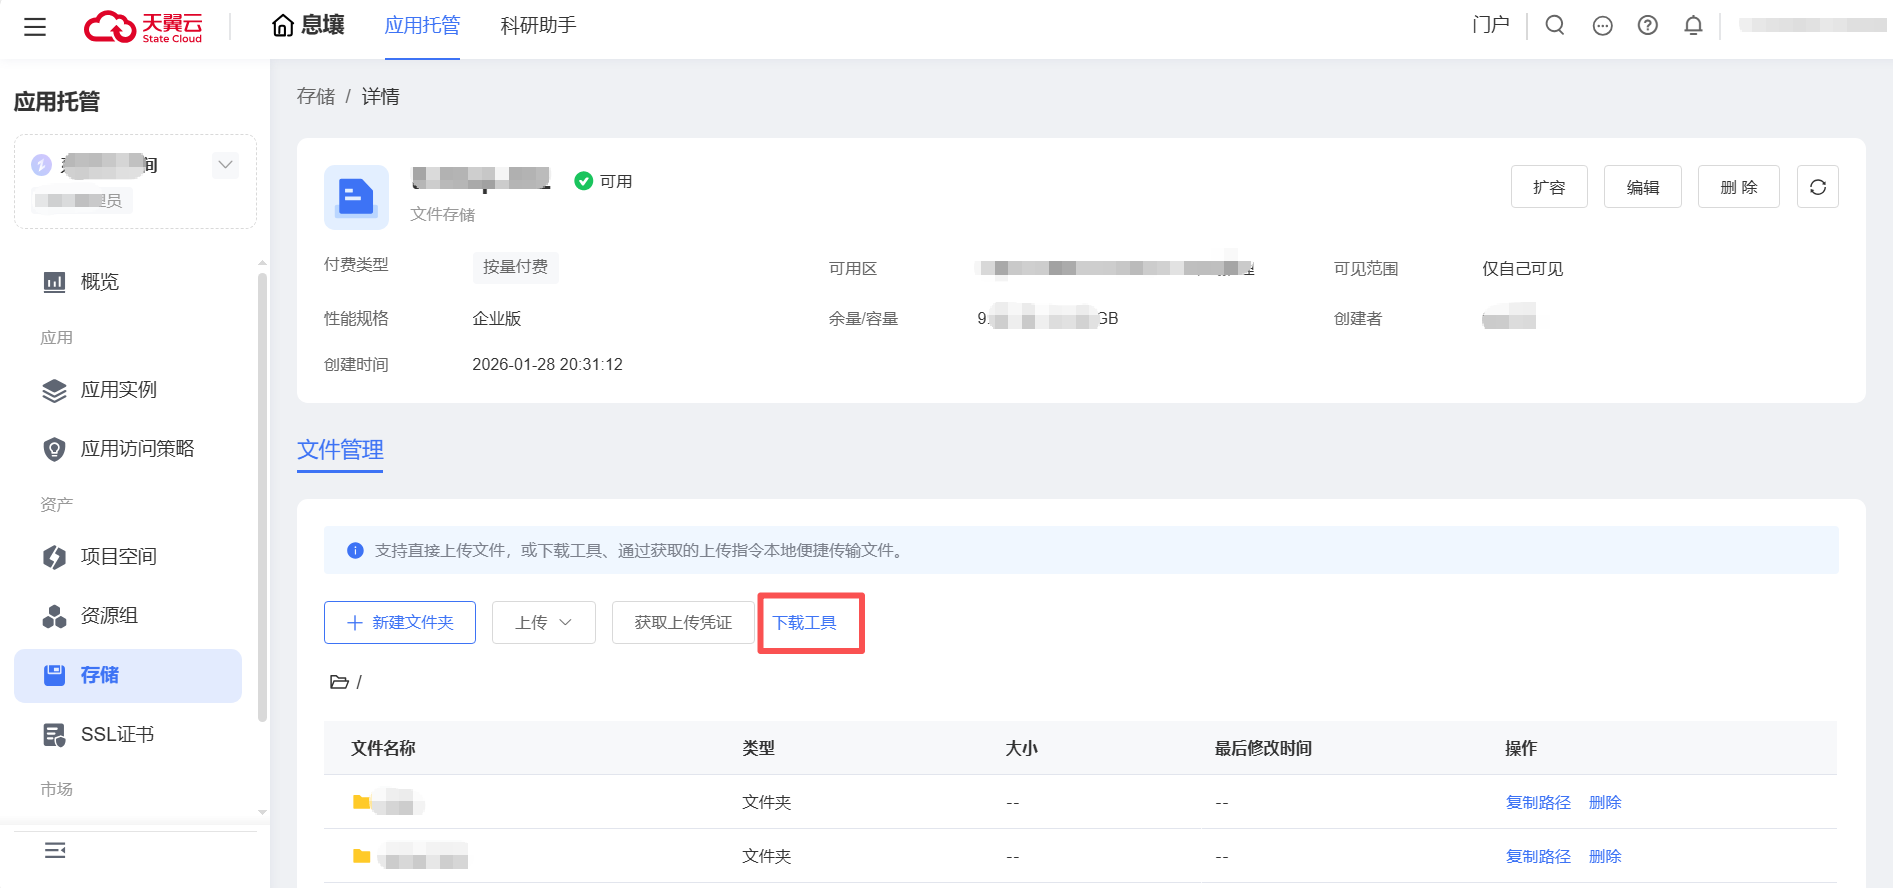Open 应用实例 in the sidebar

coord(118,390)
